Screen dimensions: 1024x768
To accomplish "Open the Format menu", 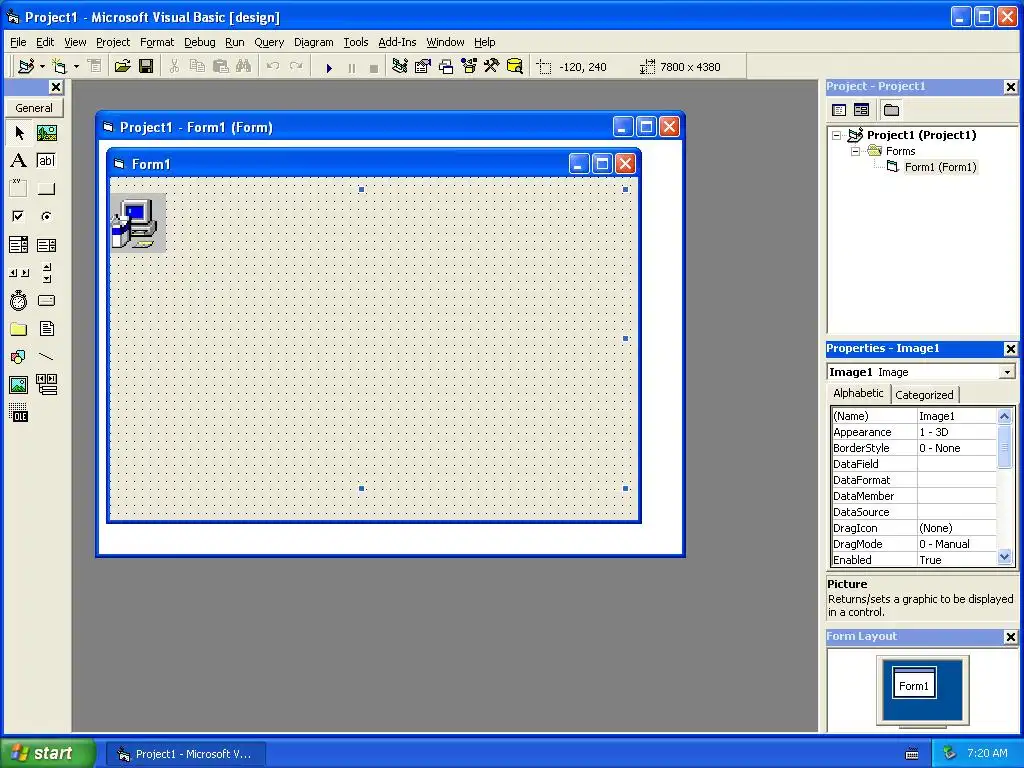I will 157,42.
